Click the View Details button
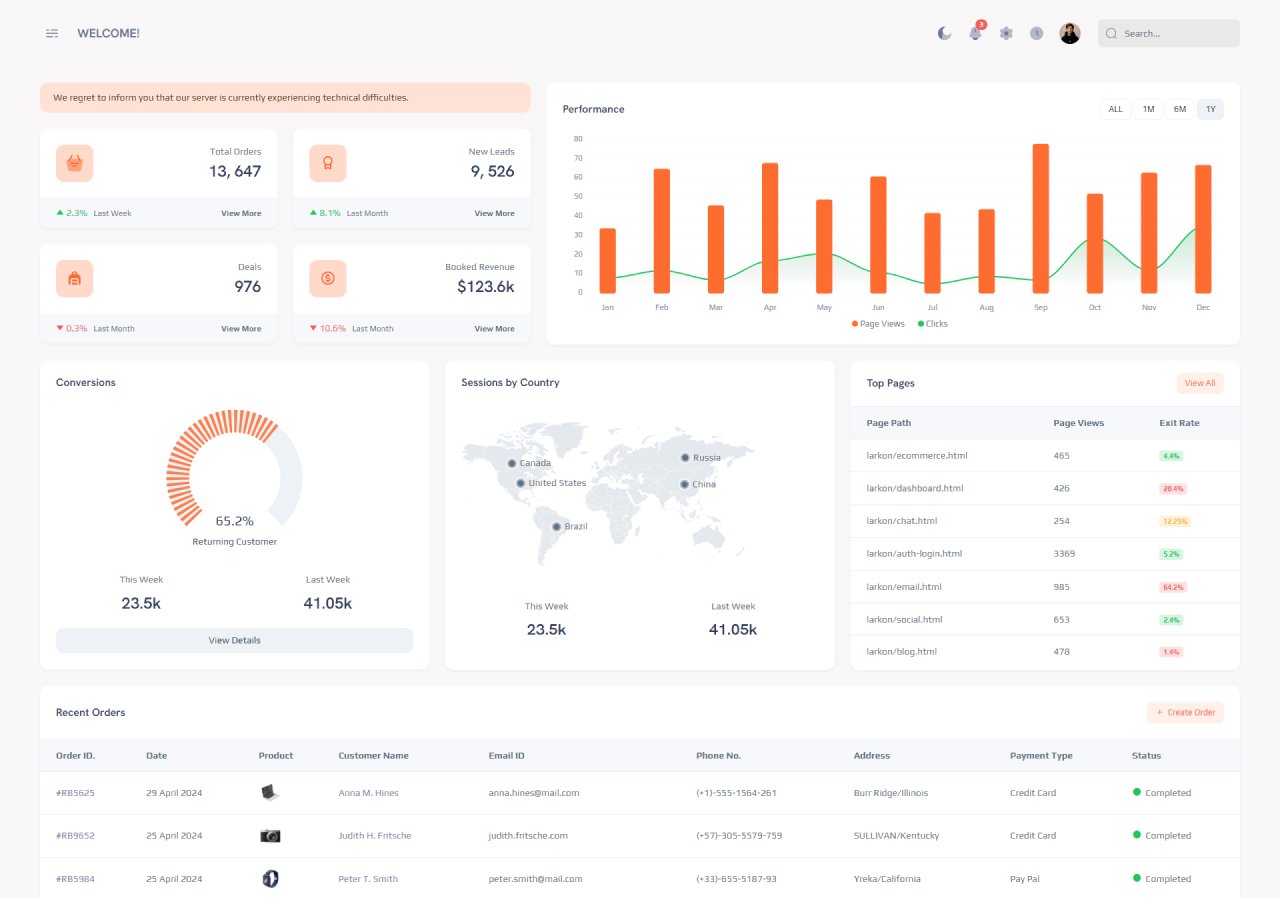Viewport: 1280px width, 898px height. pos(234,640)
